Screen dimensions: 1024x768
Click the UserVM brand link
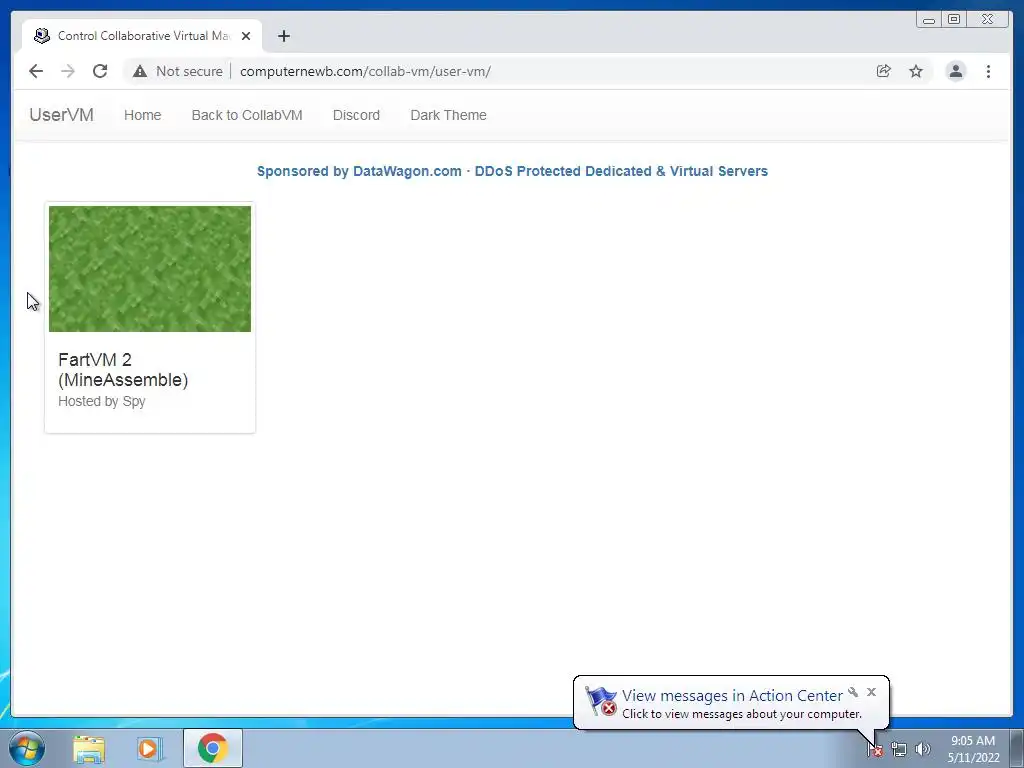tap(61, 115)
